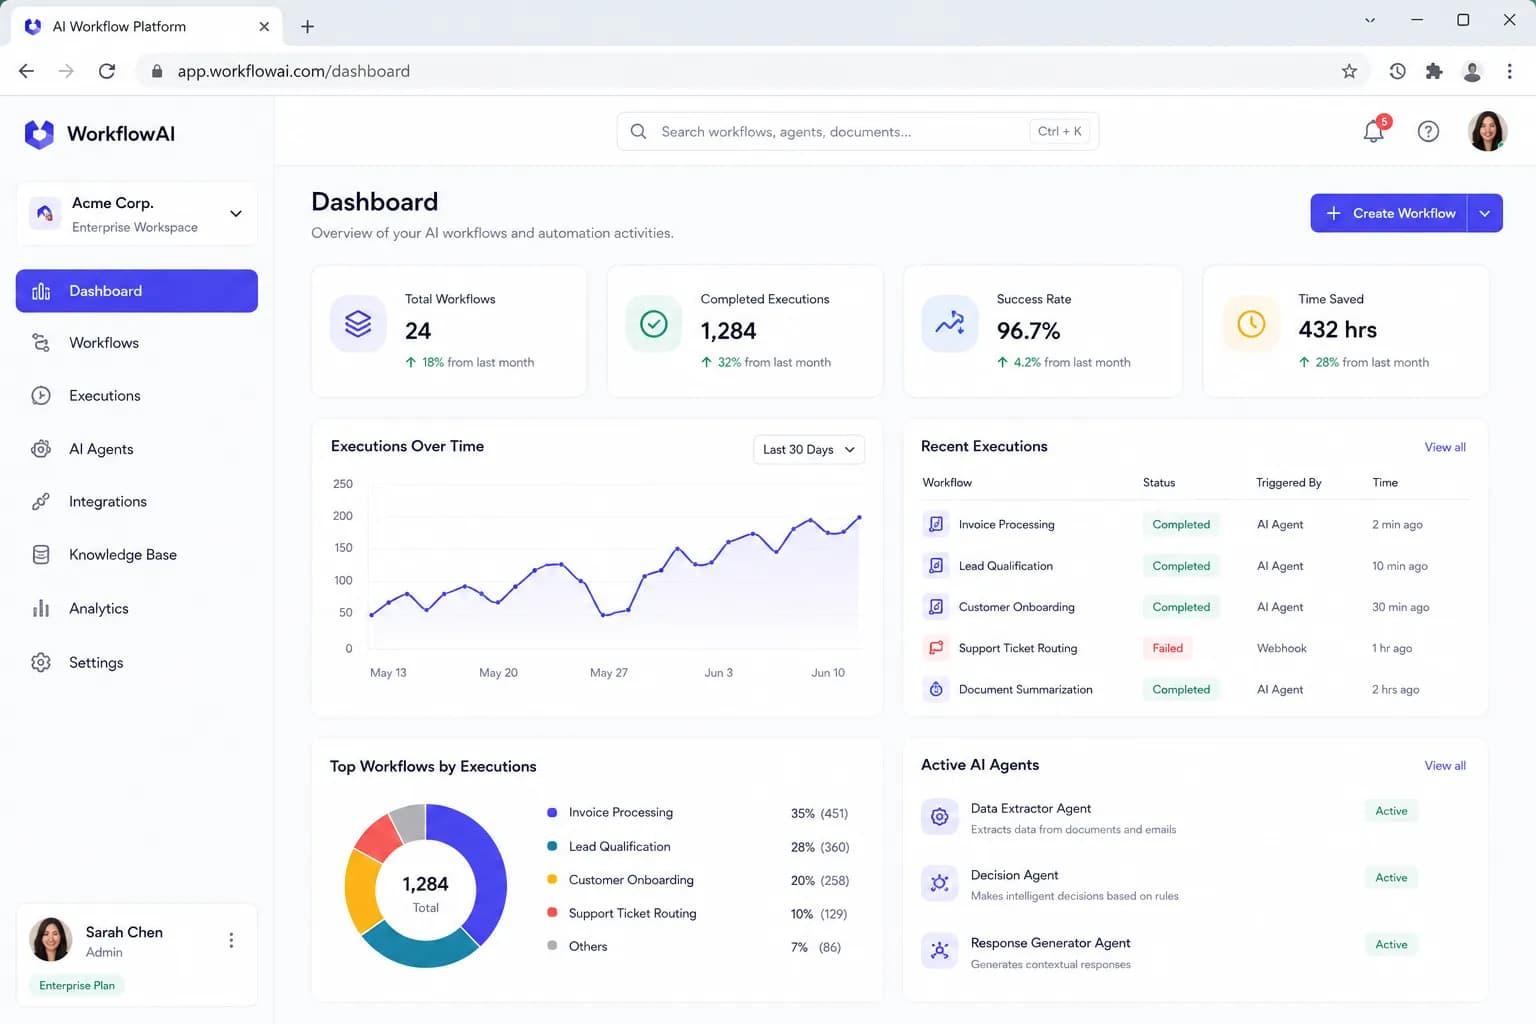Click the Total Workflows stack icon
The height and width of the screenshot is (1024, 1536).
click(x=358, y=324)
